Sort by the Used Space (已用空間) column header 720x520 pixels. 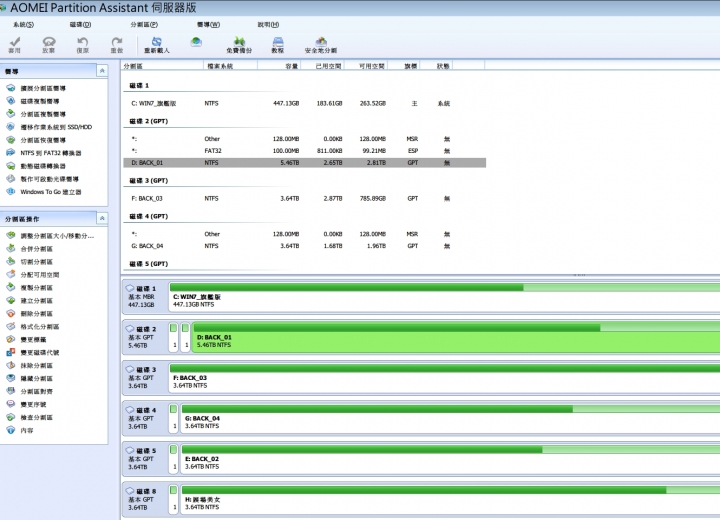[x=323, y=66]
